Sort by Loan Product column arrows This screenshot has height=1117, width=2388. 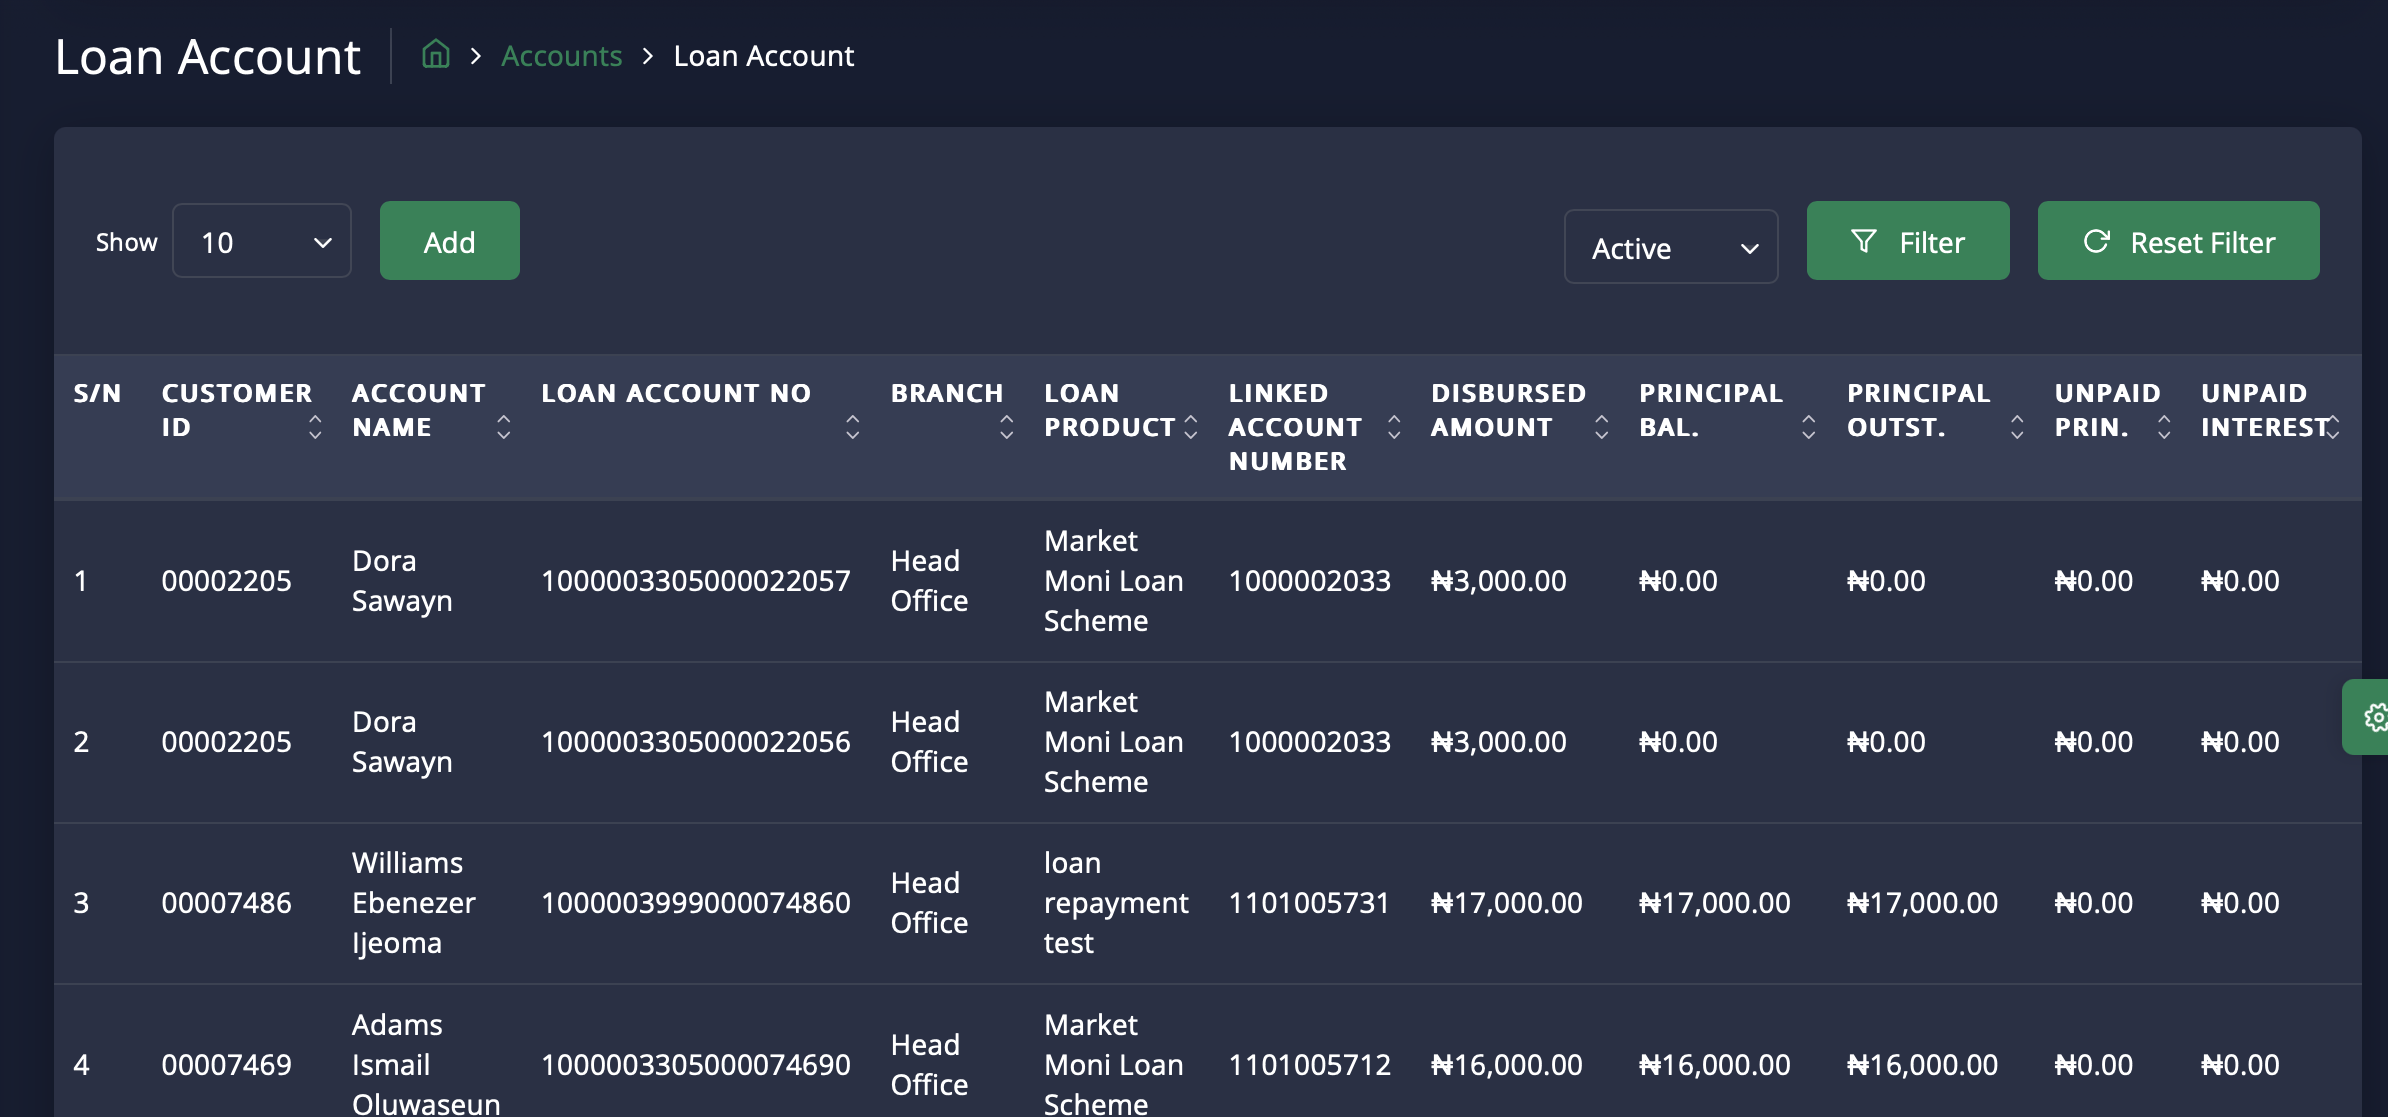(x=1190, y=427)
